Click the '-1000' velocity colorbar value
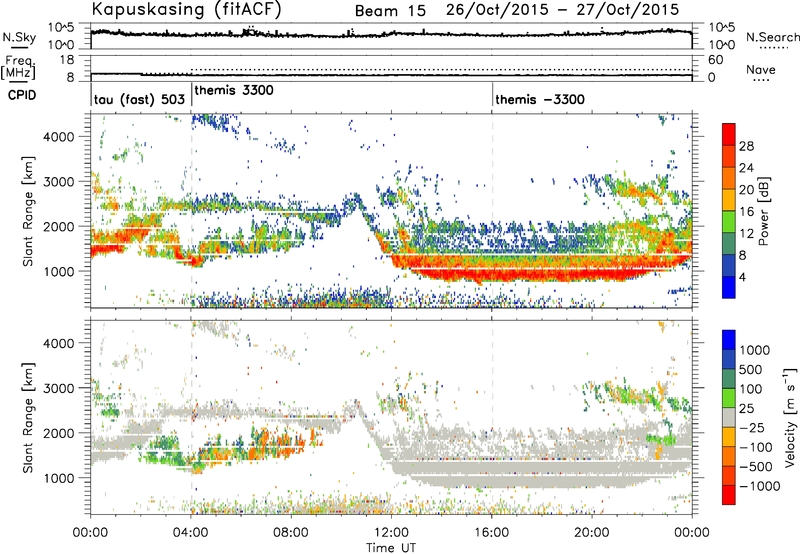 (759, 486)
